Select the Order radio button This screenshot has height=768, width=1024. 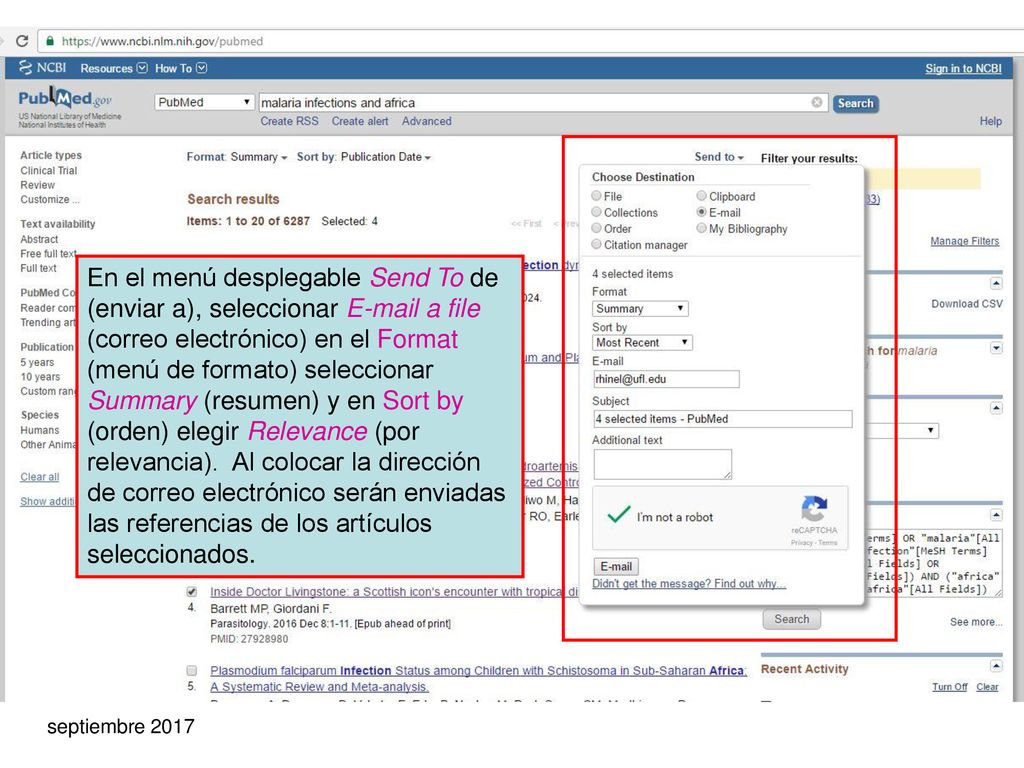coord(596,228)
